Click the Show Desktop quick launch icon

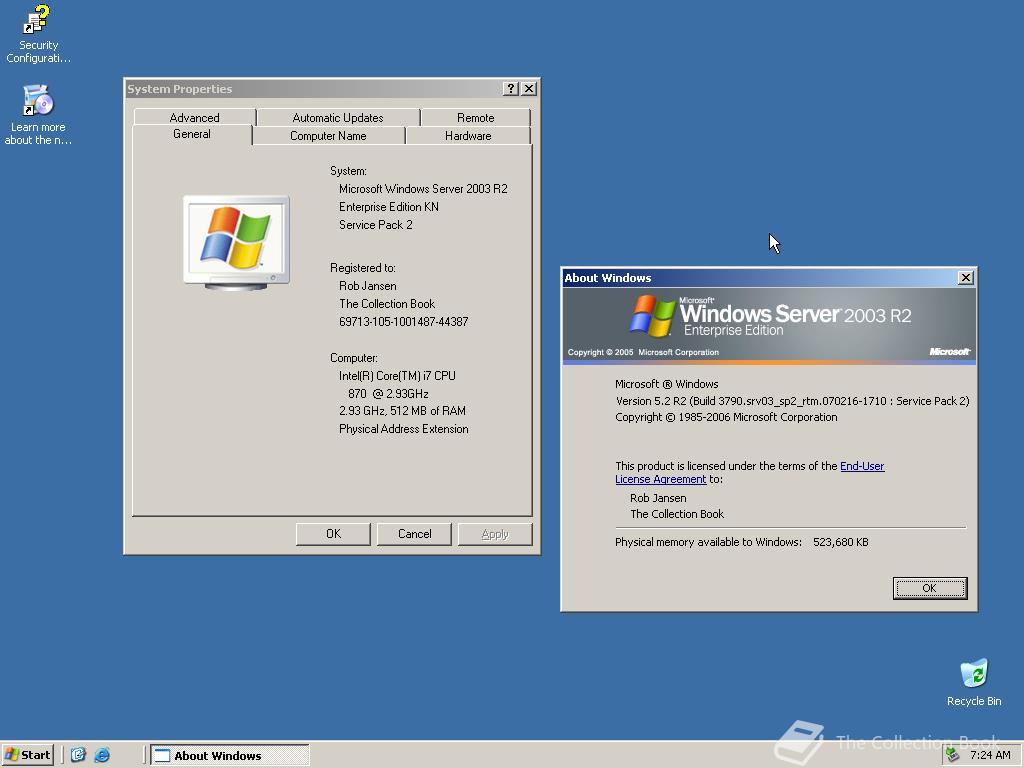point(78,755)
